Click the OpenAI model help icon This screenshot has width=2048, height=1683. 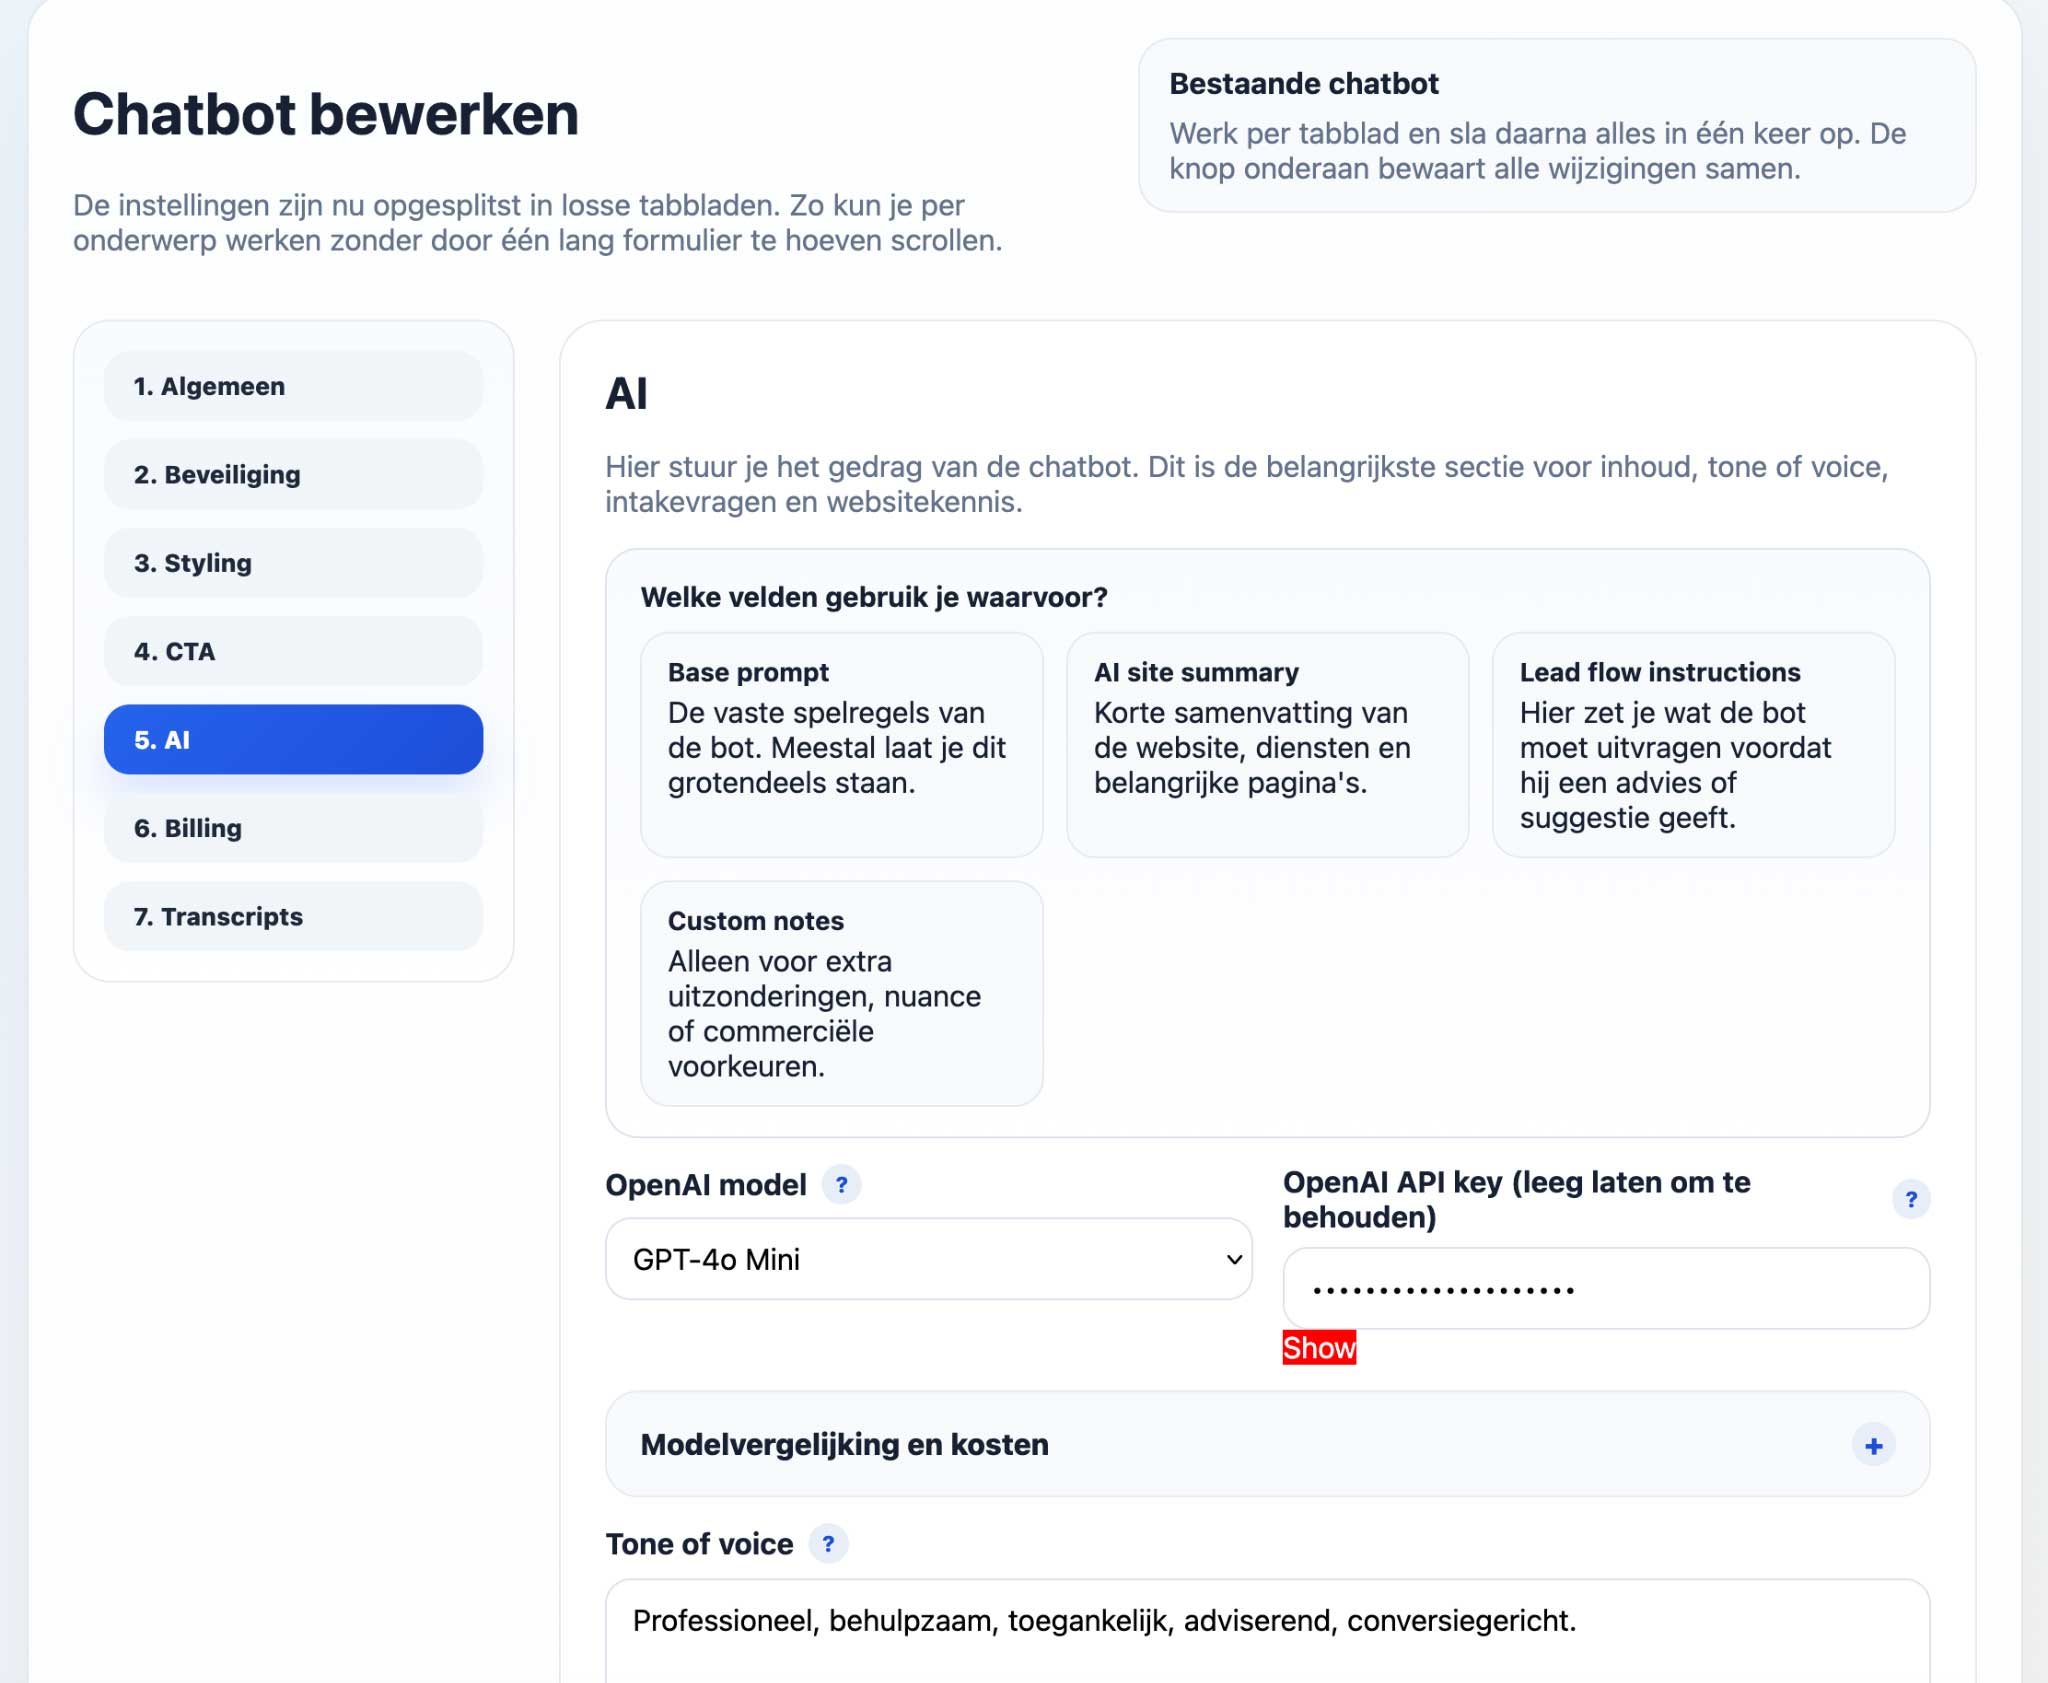click(841, 1185)
